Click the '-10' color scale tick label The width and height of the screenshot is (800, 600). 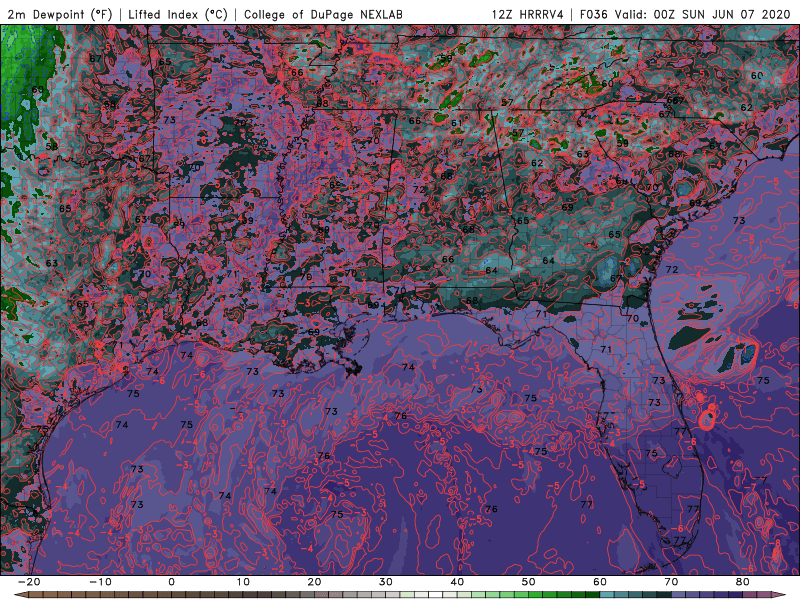pos(100,582)
